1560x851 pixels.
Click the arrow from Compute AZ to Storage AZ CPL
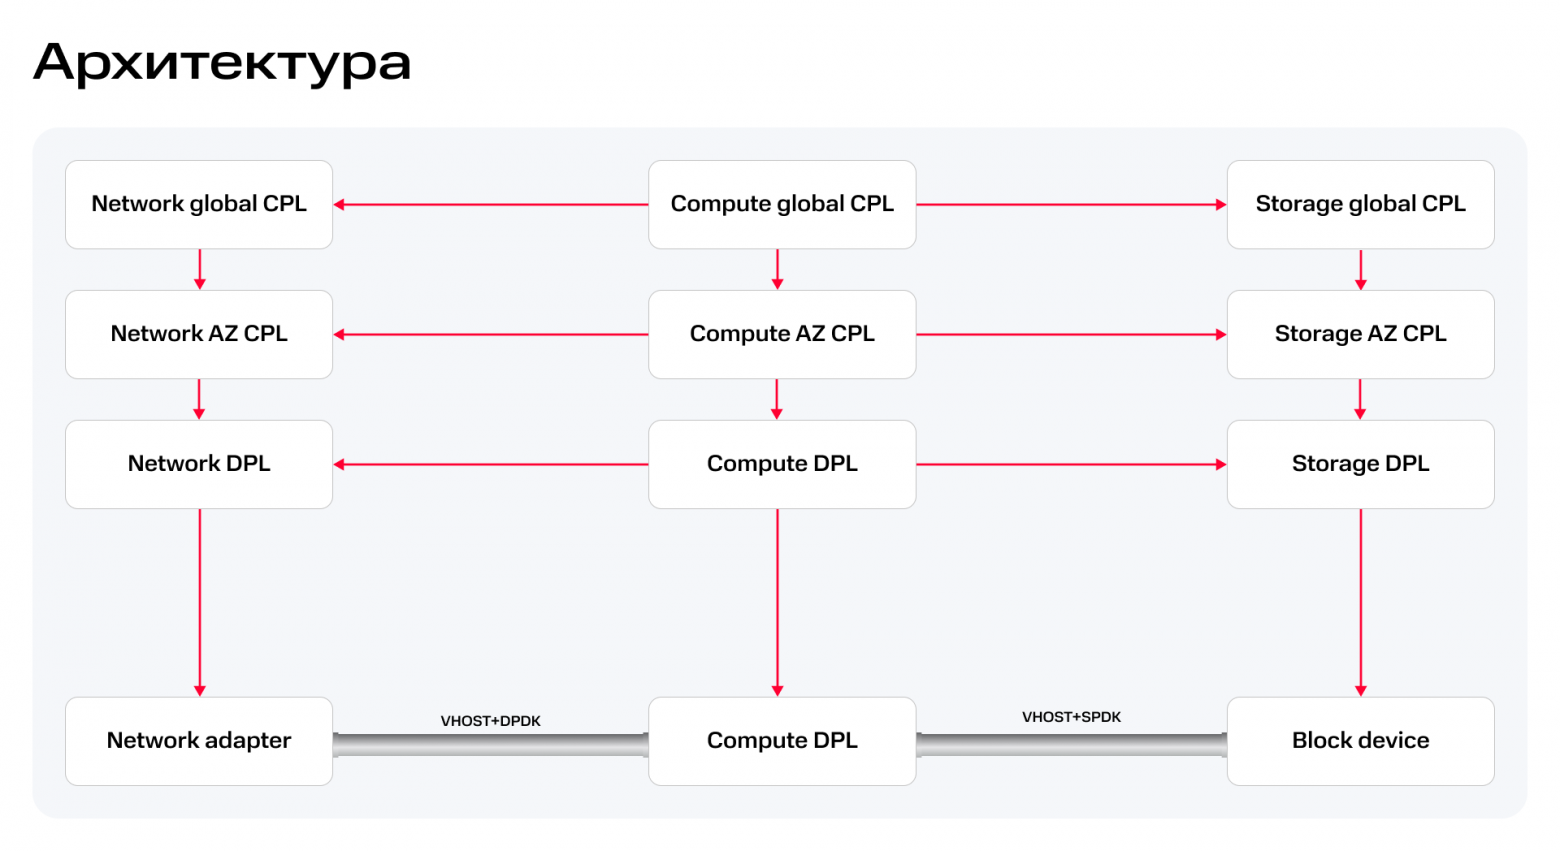pyautogui.click(x=1071, y=335)
